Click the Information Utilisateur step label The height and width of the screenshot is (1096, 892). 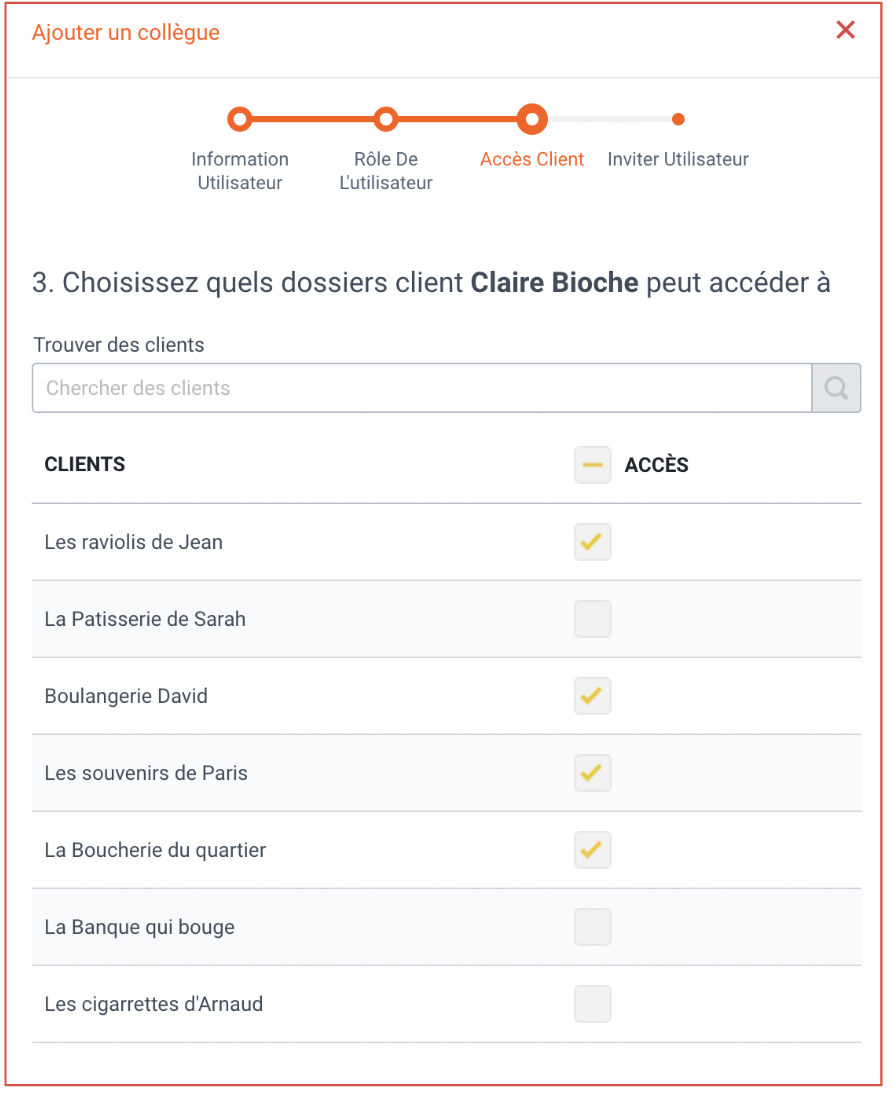pos(240,171)
